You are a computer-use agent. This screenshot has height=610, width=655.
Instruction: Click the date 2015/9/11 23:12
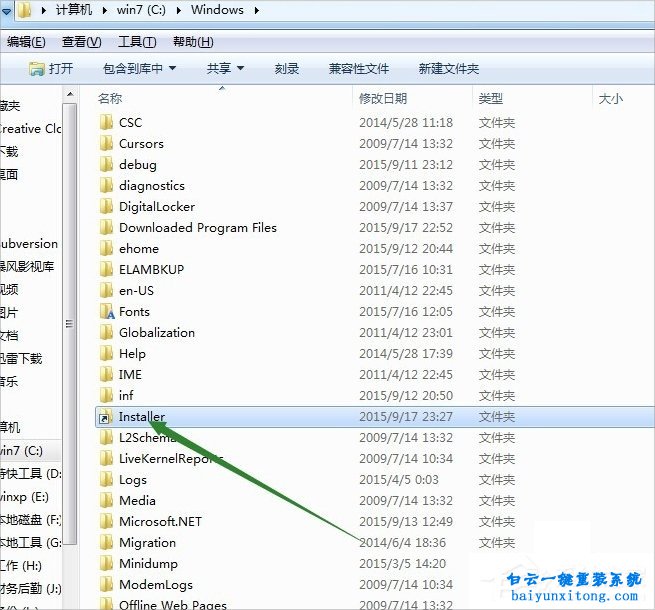[406, 164]
